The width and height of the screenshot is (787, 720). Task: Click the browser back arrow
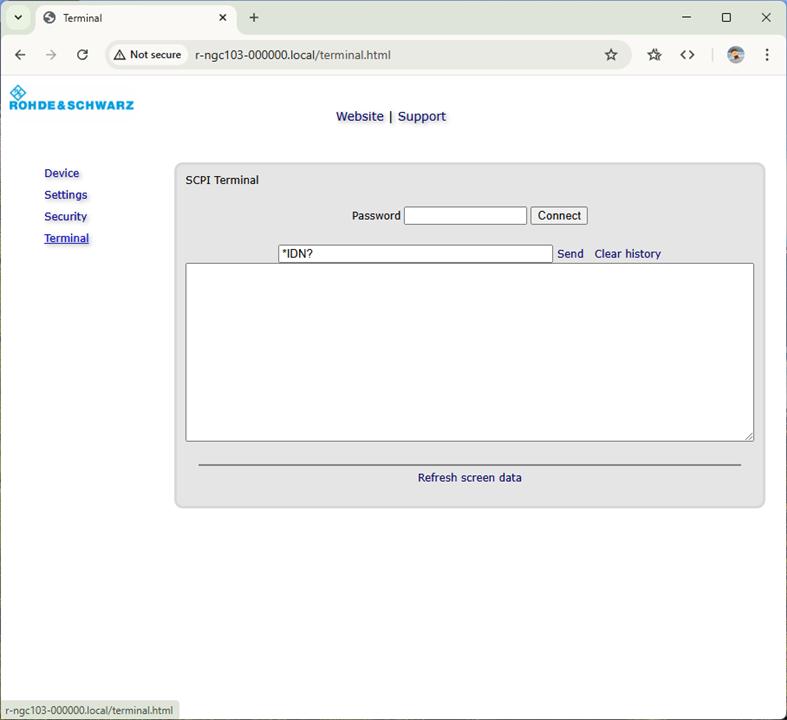click(20, 55)
